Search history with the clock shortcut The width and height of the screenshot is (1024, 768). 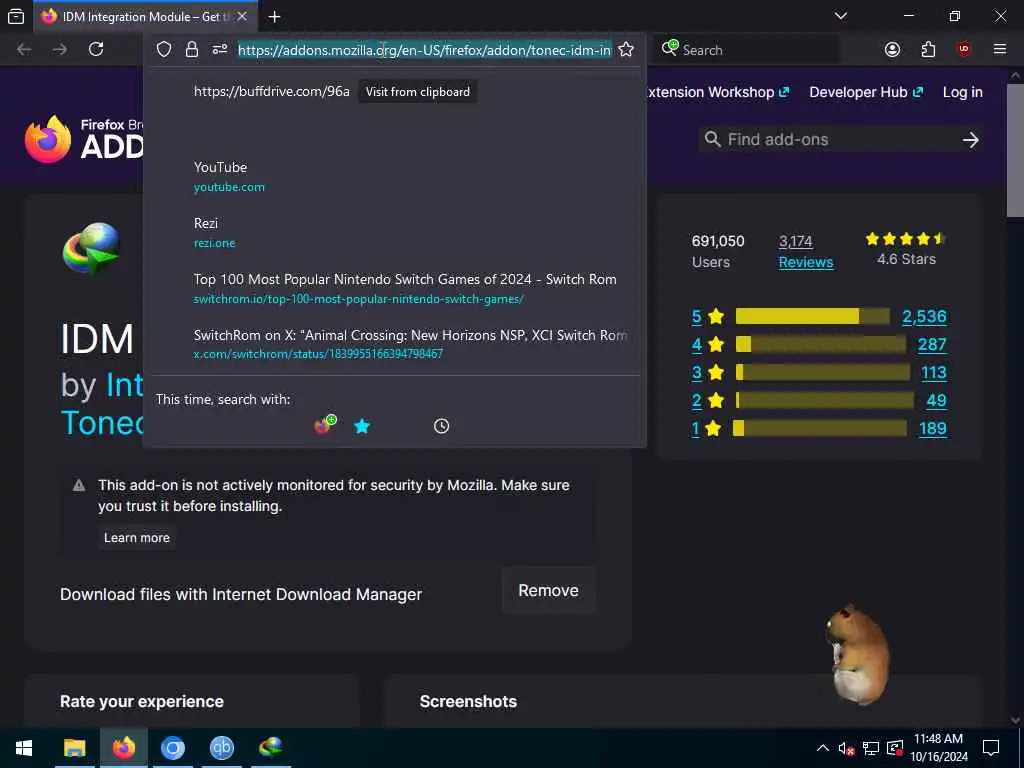pyautogui.click(x=441, y=426)
